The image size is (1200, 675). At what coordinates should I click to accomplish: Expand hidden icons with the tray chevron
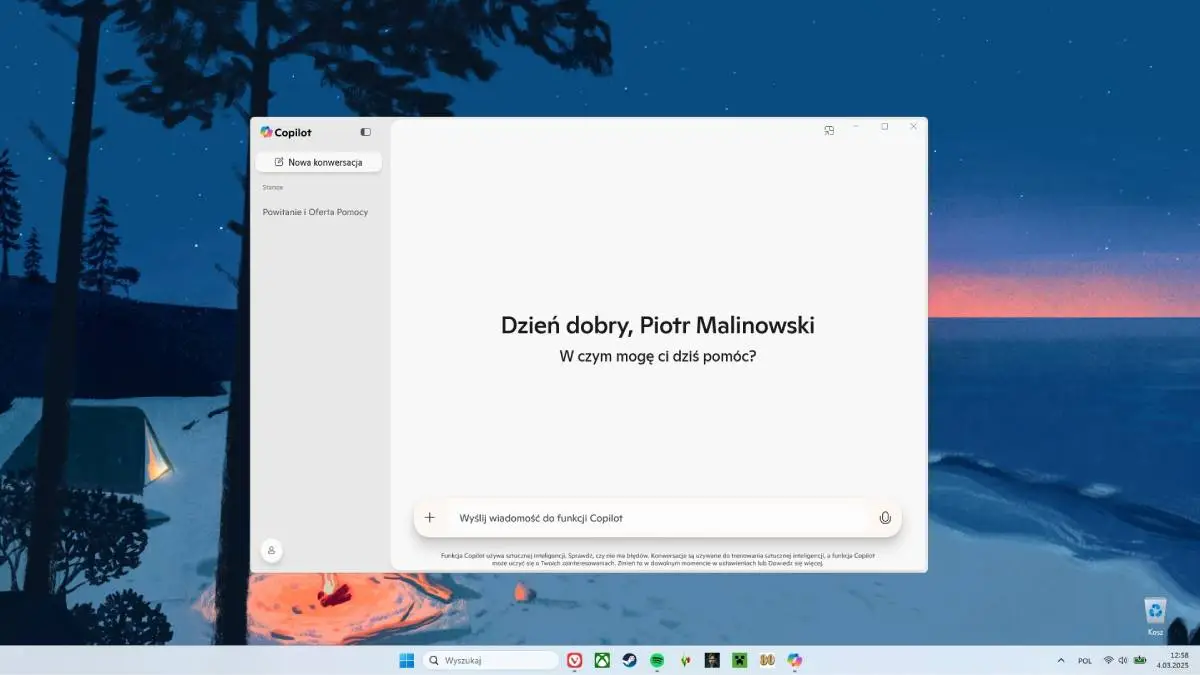coord(1060,660)
